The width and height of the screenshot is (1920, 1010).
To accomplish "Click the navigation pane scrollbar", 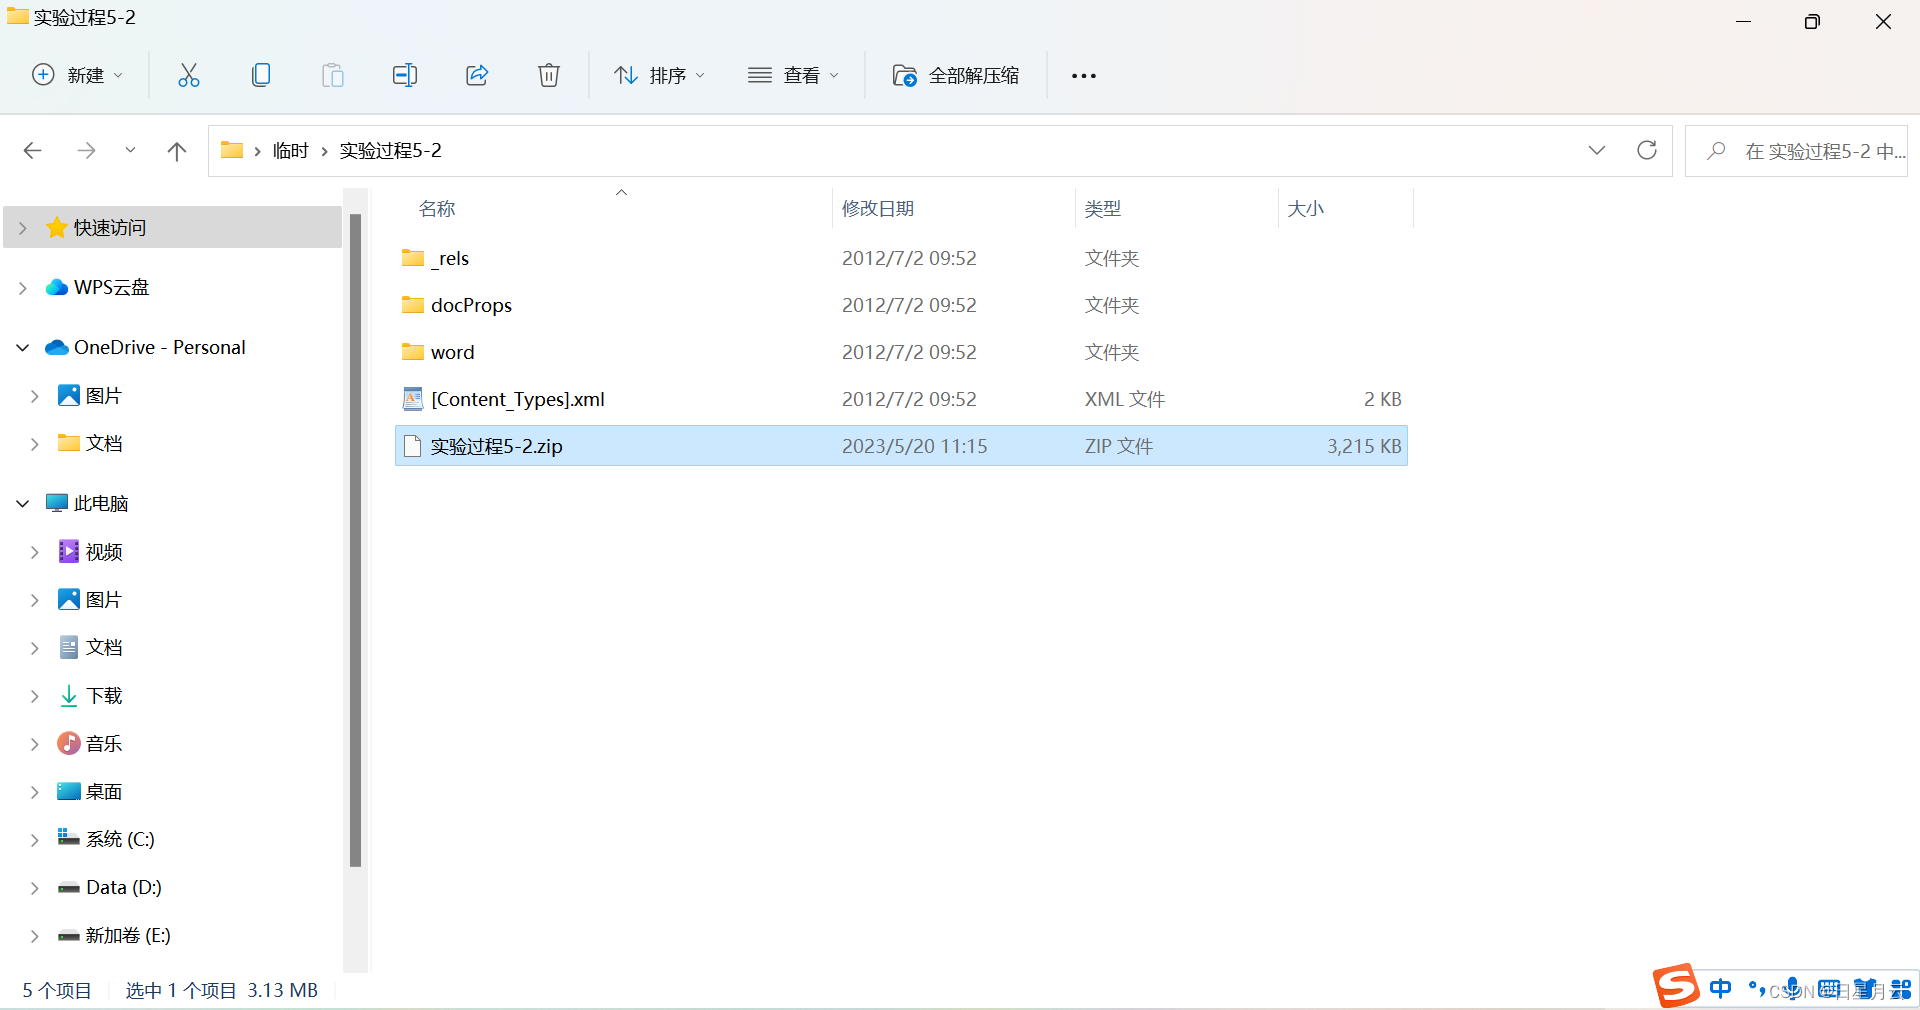I will (355, 540).
